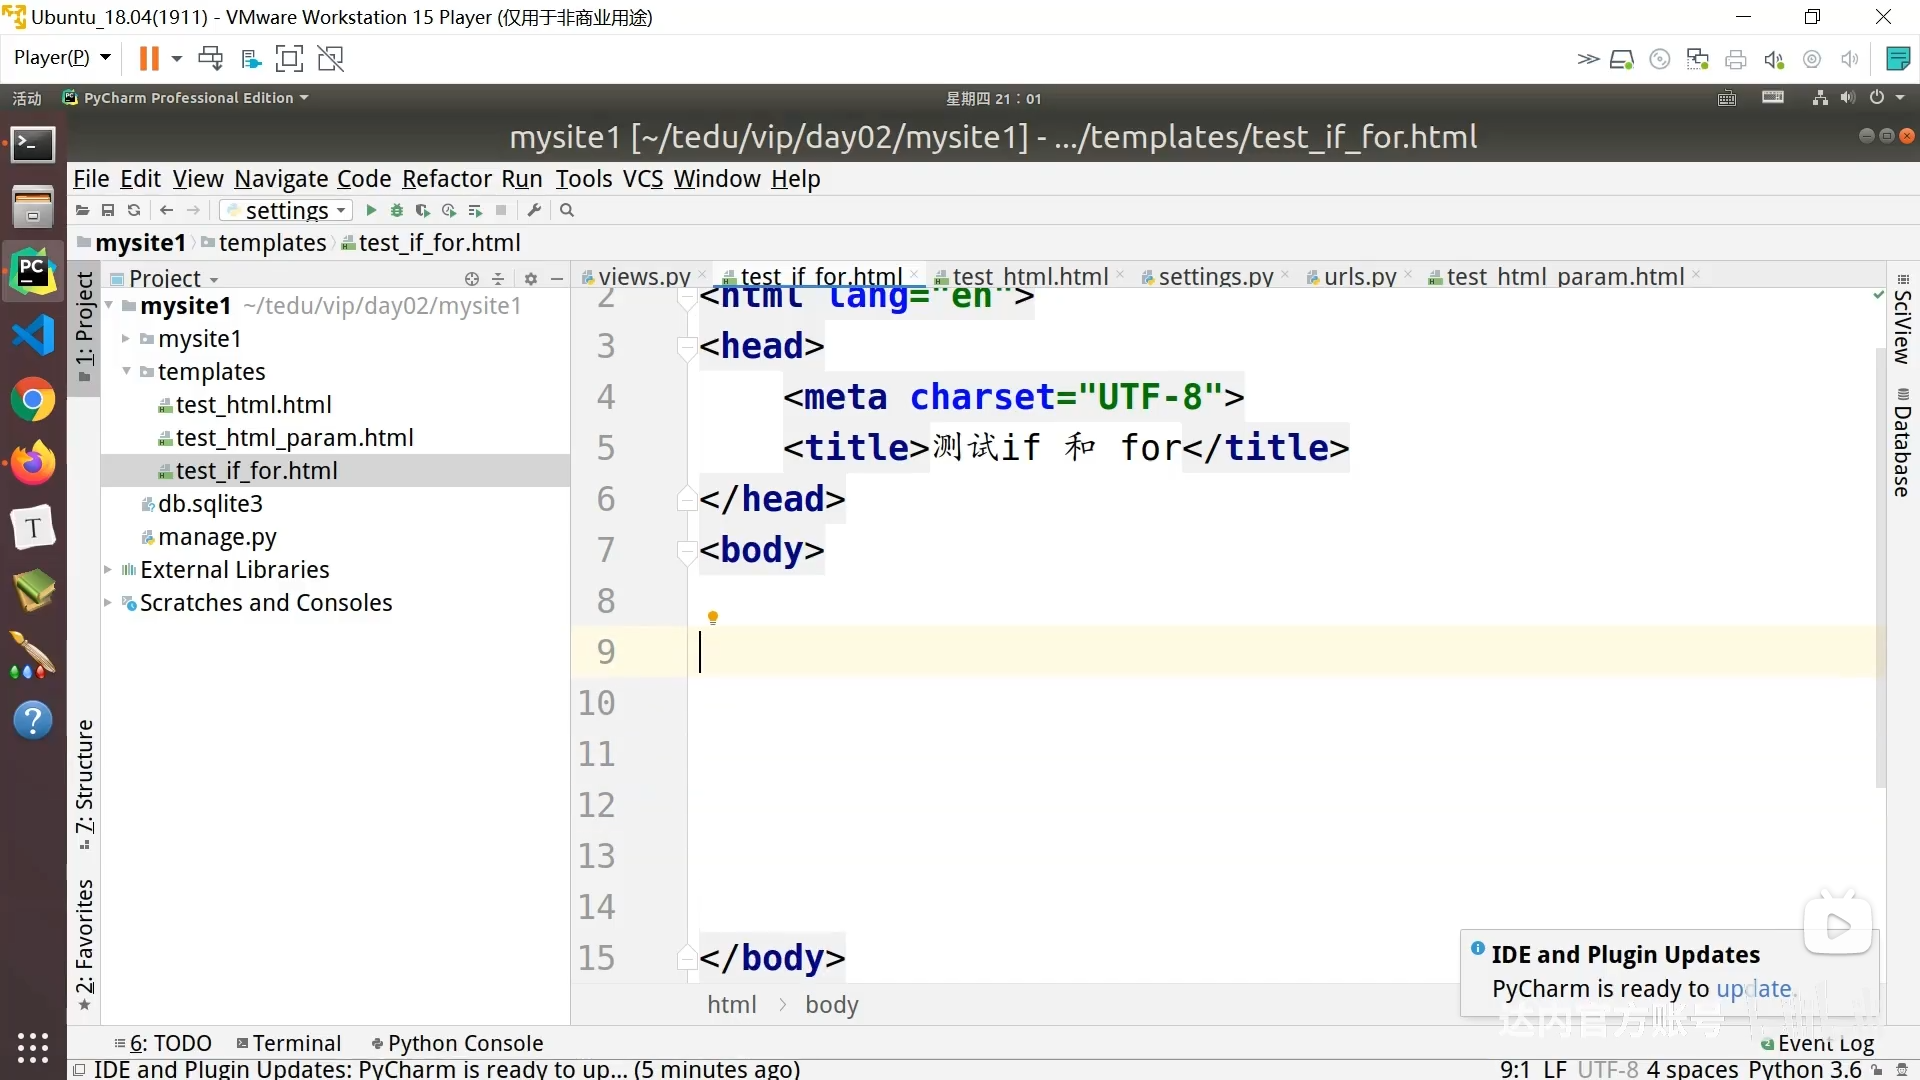Click the Debug bug icon

[x=397, y=211]
